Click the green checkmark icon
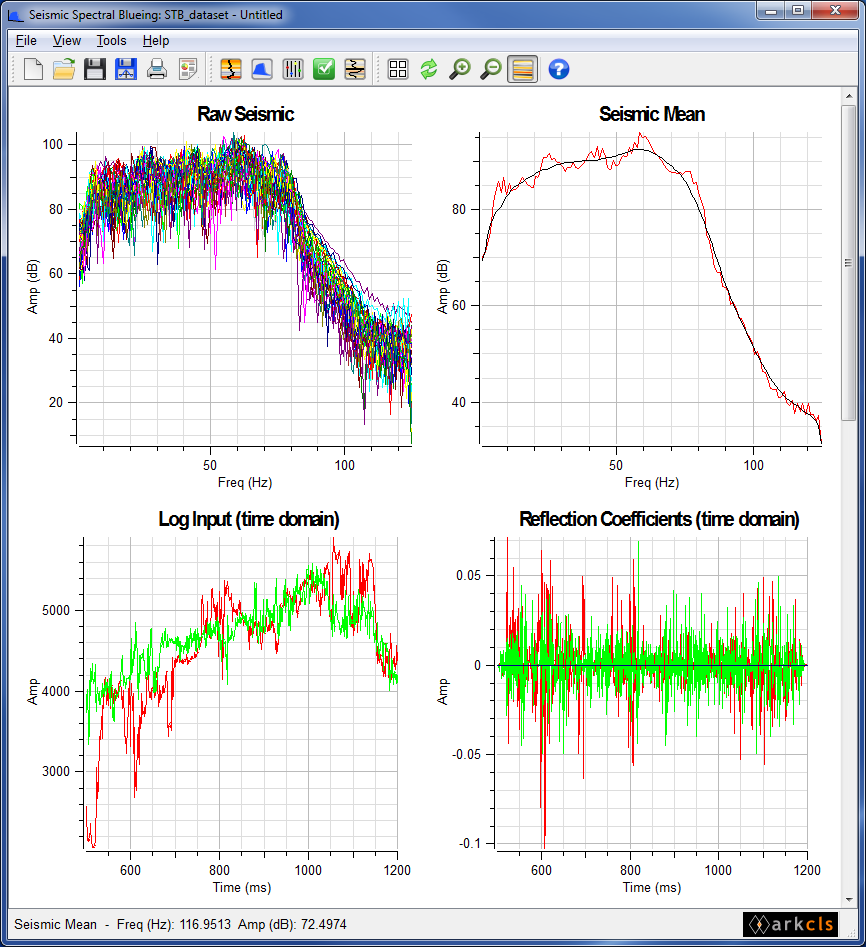Image resolution: width=866 pixels, height=947 pixels. [x=324, y=69]
